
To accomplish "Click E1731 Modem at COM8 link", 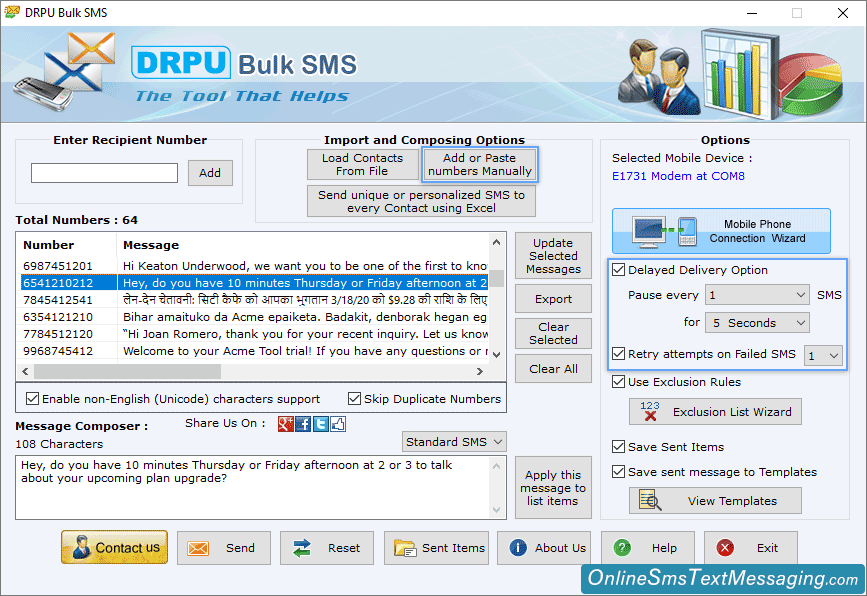I will pyautogui.click(x=678, y=176).
